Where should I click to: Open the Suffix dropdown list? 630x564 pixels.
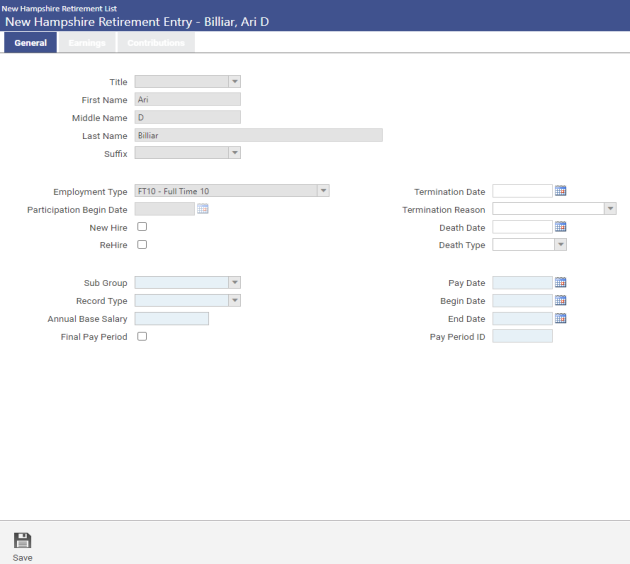234,154
